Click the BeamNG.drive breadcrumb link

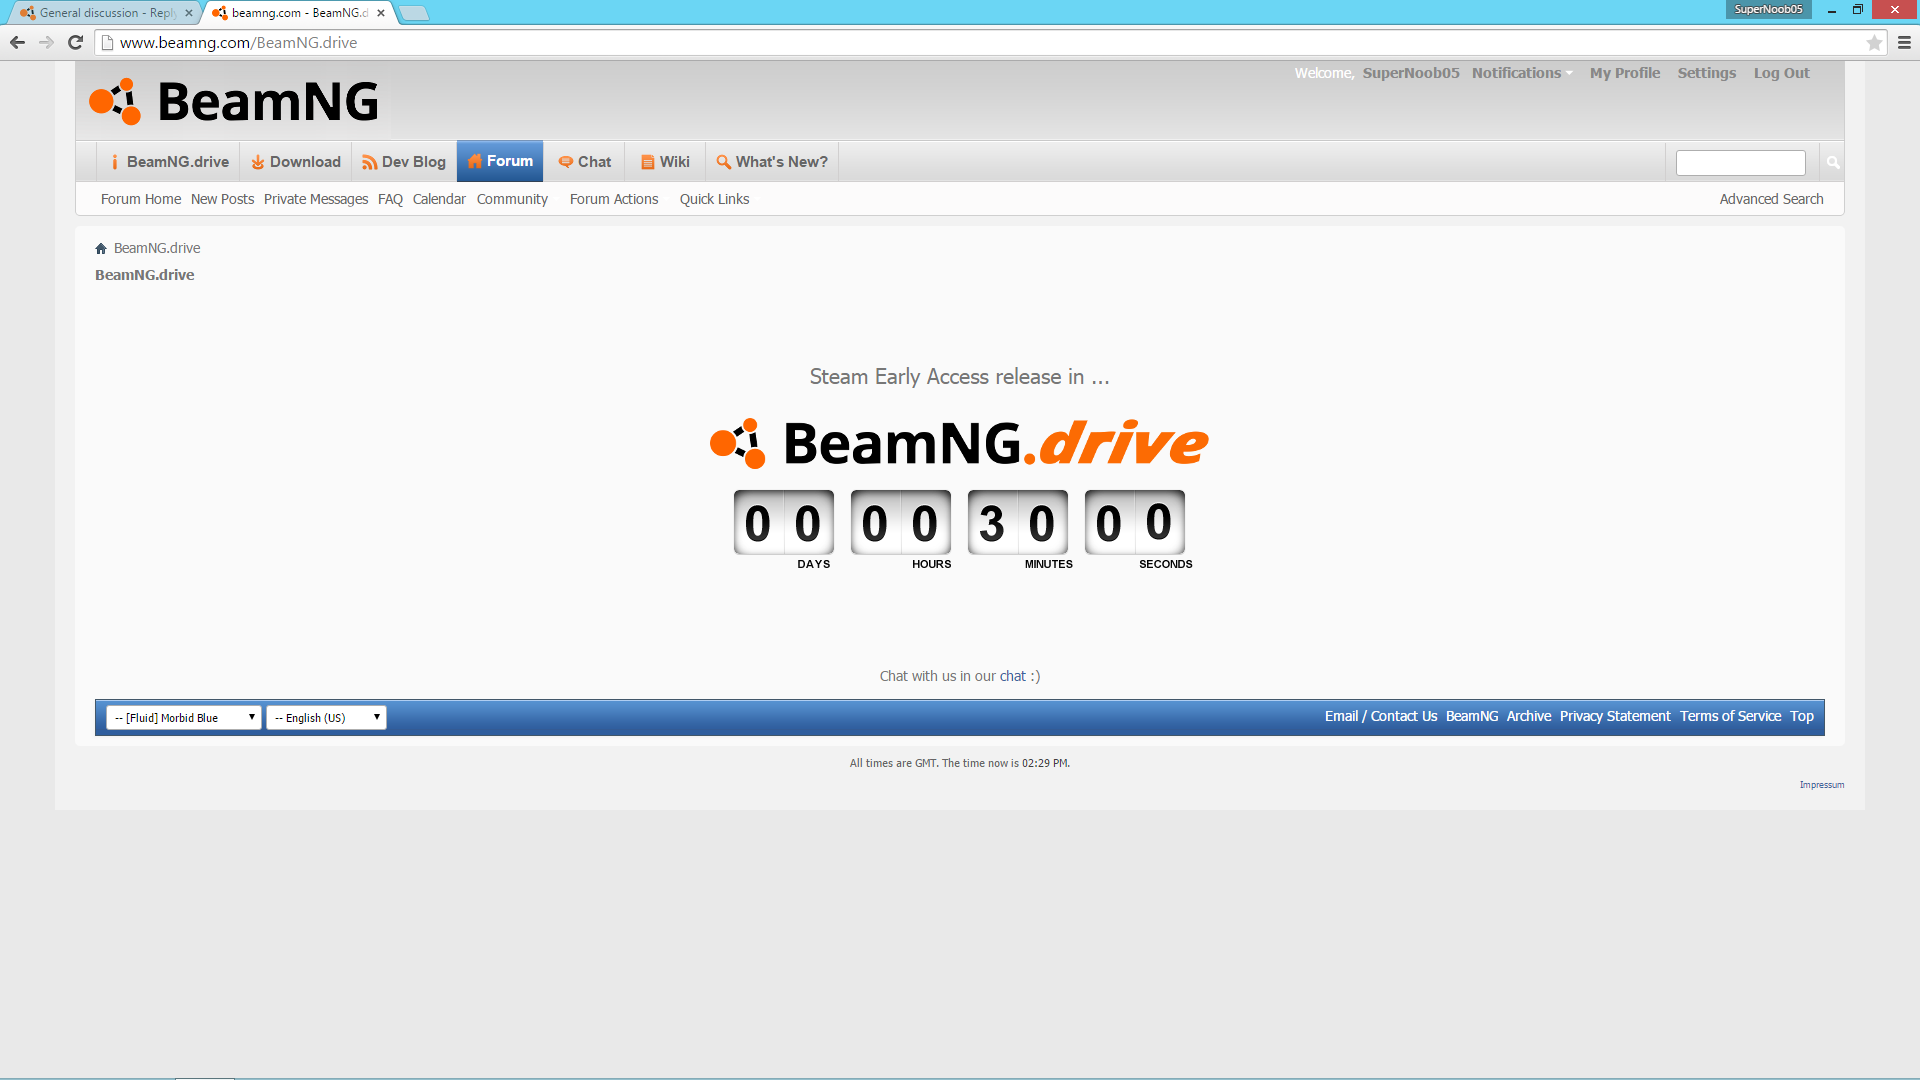coord(157,248)
